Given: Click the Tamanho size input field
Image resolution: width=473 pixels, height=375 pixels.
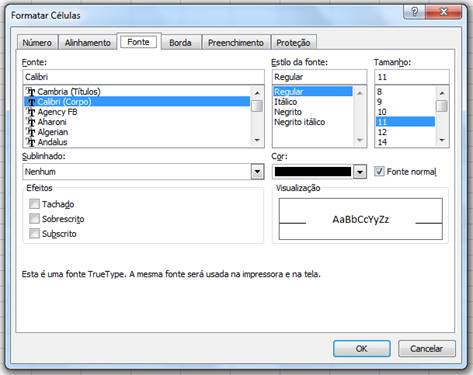Looking at the screenshot, I should coord(412,77).
